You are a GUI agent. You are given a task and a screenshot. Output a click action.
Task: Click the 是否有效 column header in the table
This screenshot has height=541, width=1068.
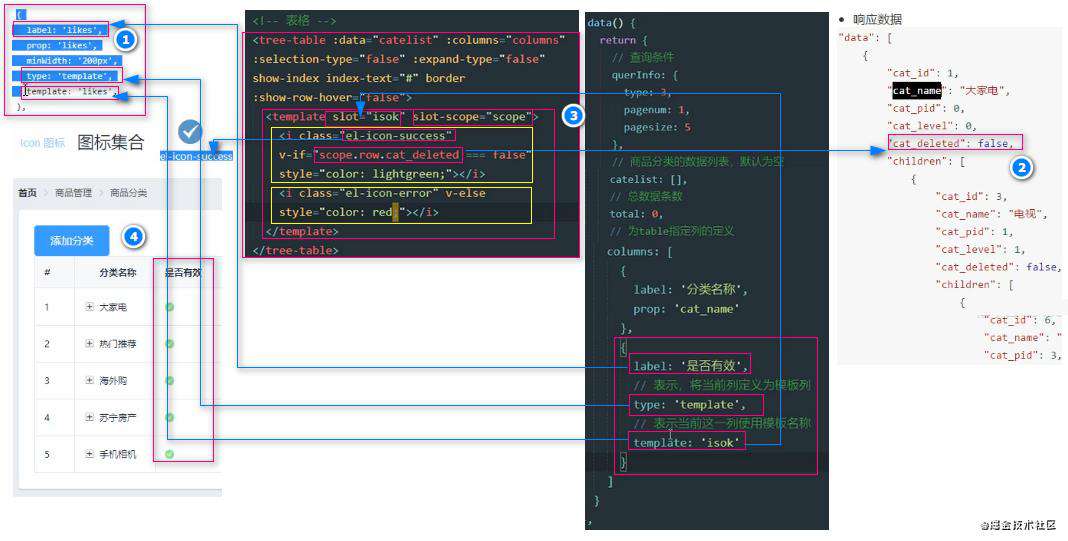pyautogui.click(x=183, y=273)
